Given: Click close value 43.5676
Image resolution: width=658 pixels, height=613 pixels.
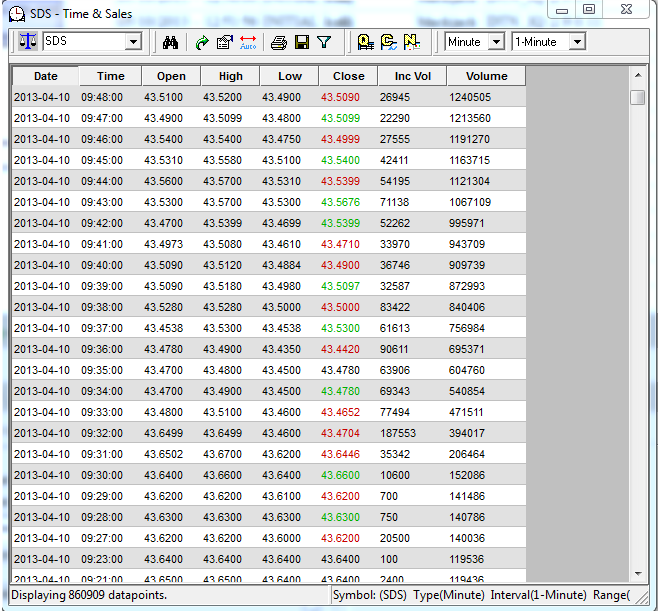Looking at the screenshot, I should 340,202.
